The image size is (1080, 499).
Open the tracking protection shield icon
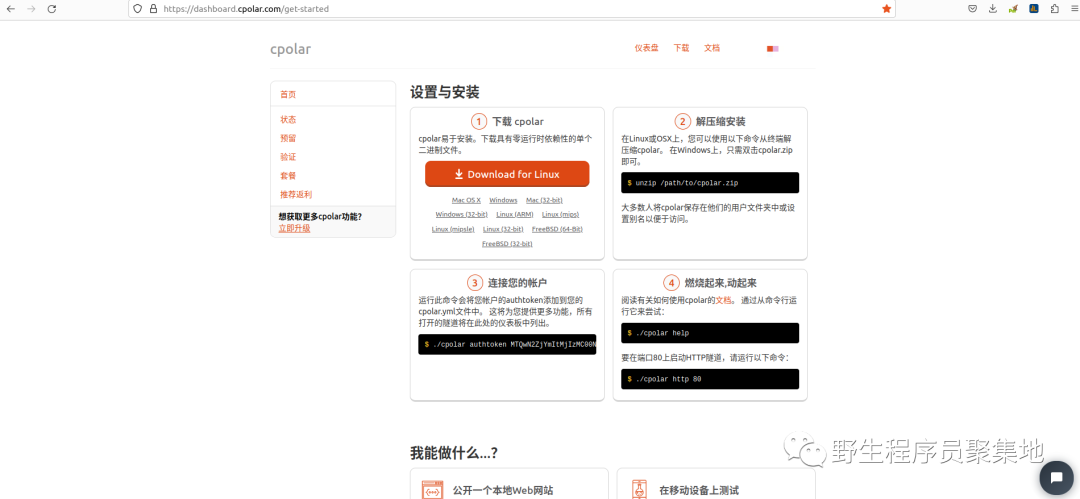point(137,9)
